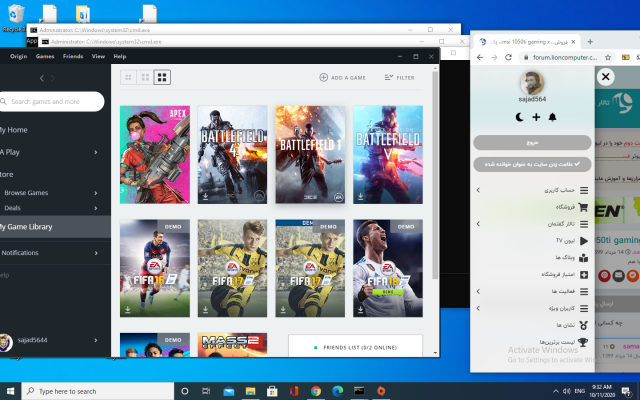Open the Games menu in Origin

45,57
